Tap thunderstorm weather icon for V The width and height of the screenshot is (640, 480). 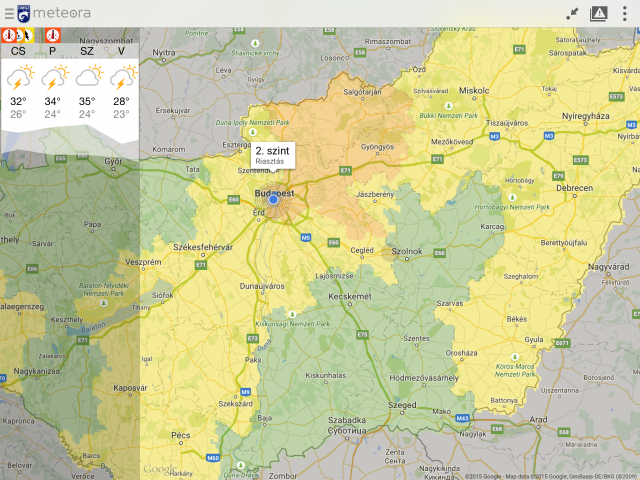pos(123,77)
